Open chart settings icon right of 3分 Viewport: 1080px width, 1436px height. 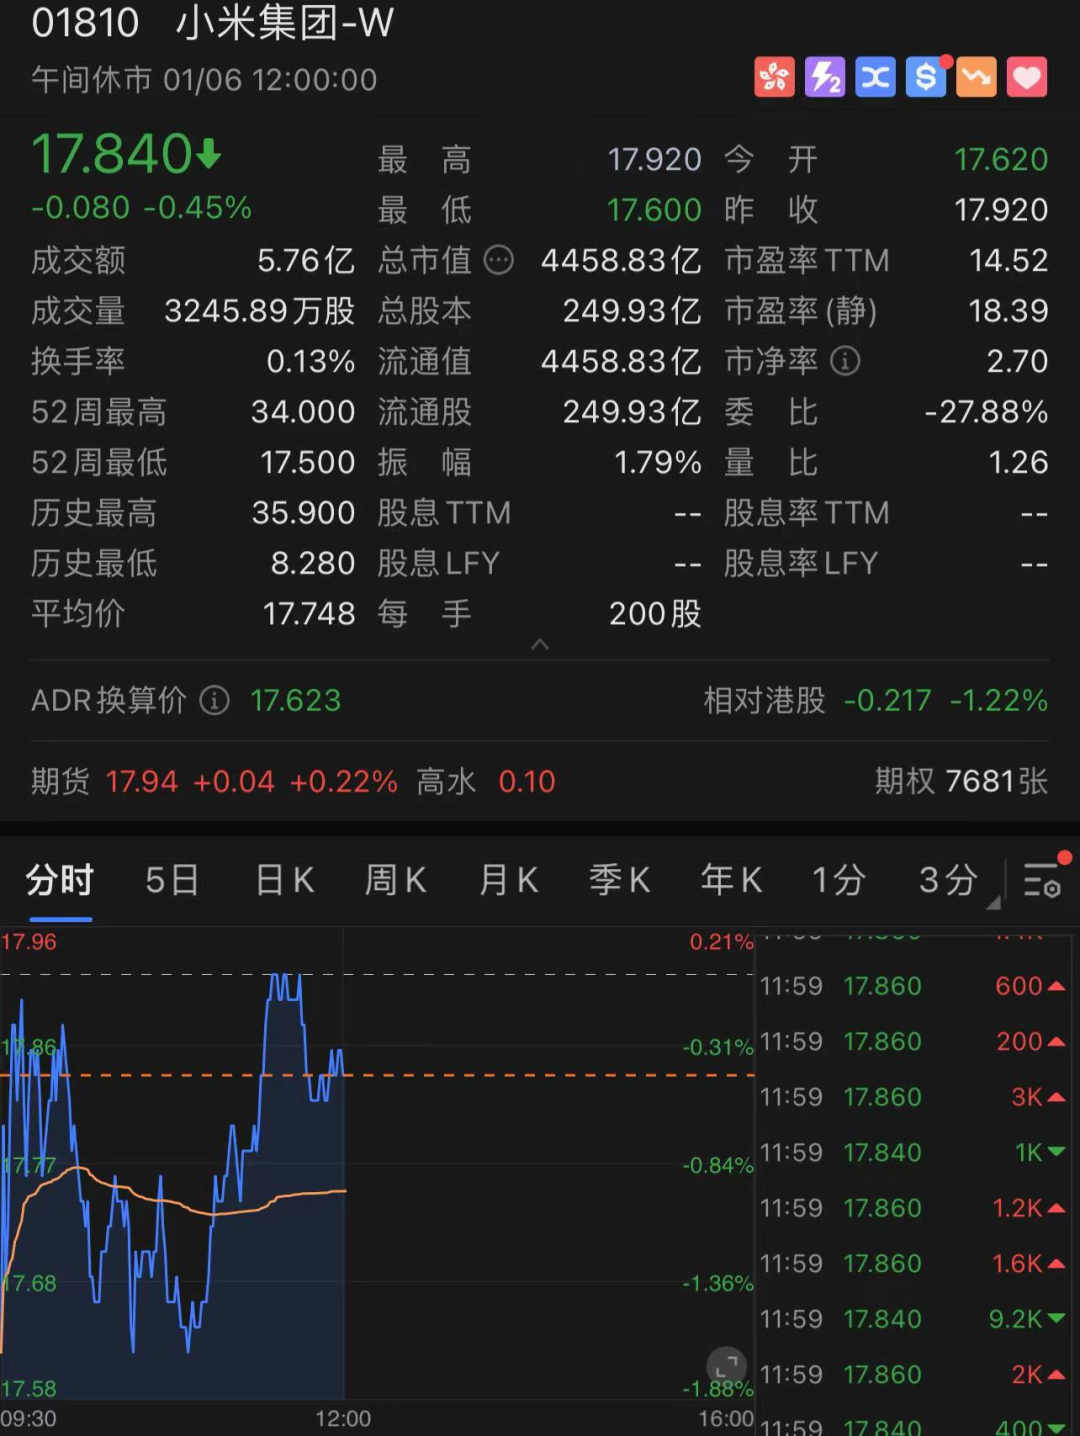(x=1044, y=880)
